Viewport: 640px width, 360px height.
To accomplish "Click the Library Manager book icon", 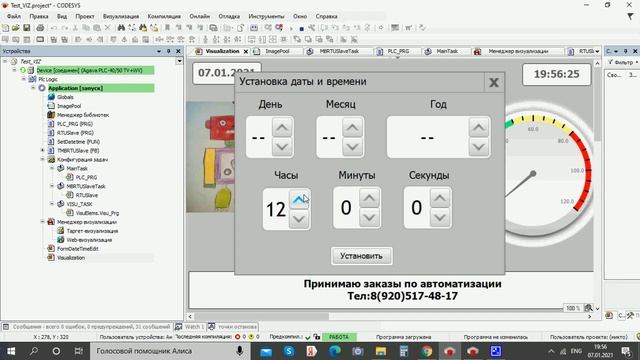I will click(51, 115).
